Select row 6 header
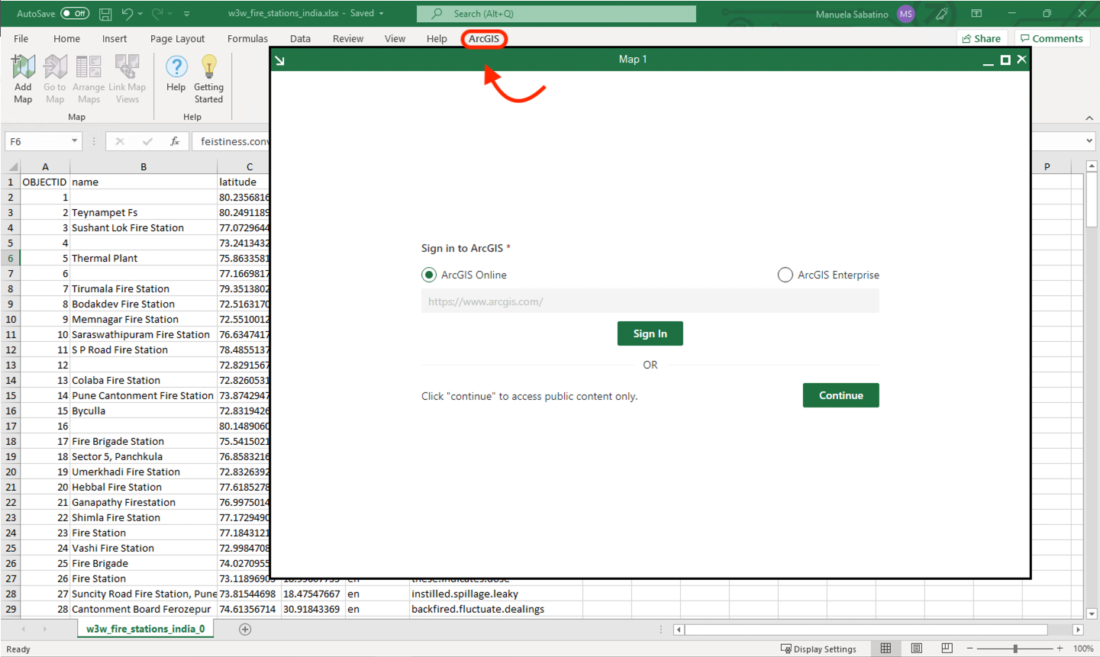Screen dimensions: 1100x657 coord(11,258)
